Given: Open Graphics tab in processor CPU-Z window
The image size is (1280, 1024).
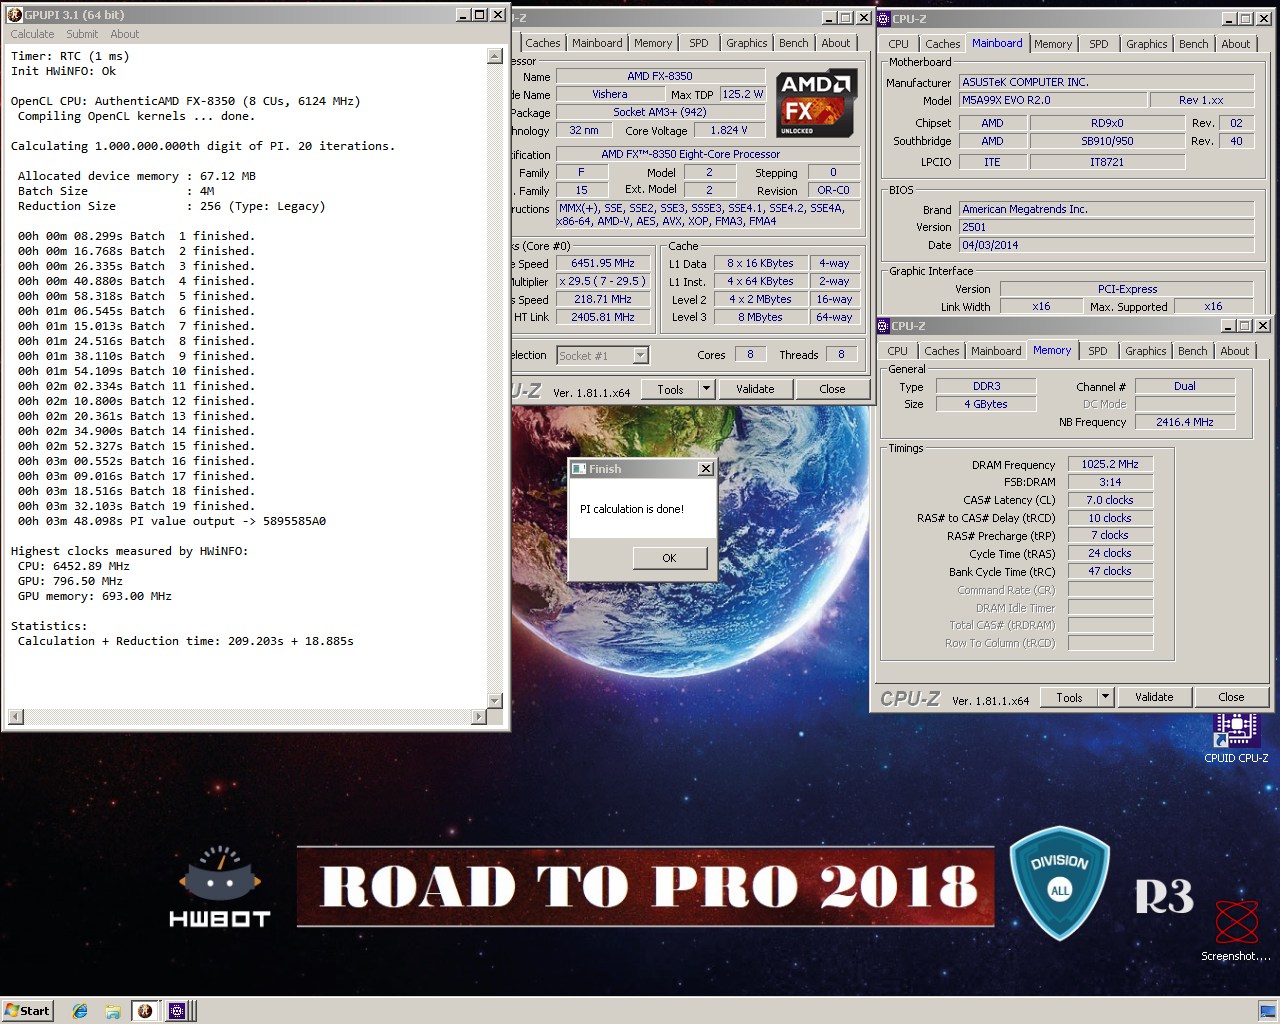Looking at the screenshot, I should (x=747, y=43).
